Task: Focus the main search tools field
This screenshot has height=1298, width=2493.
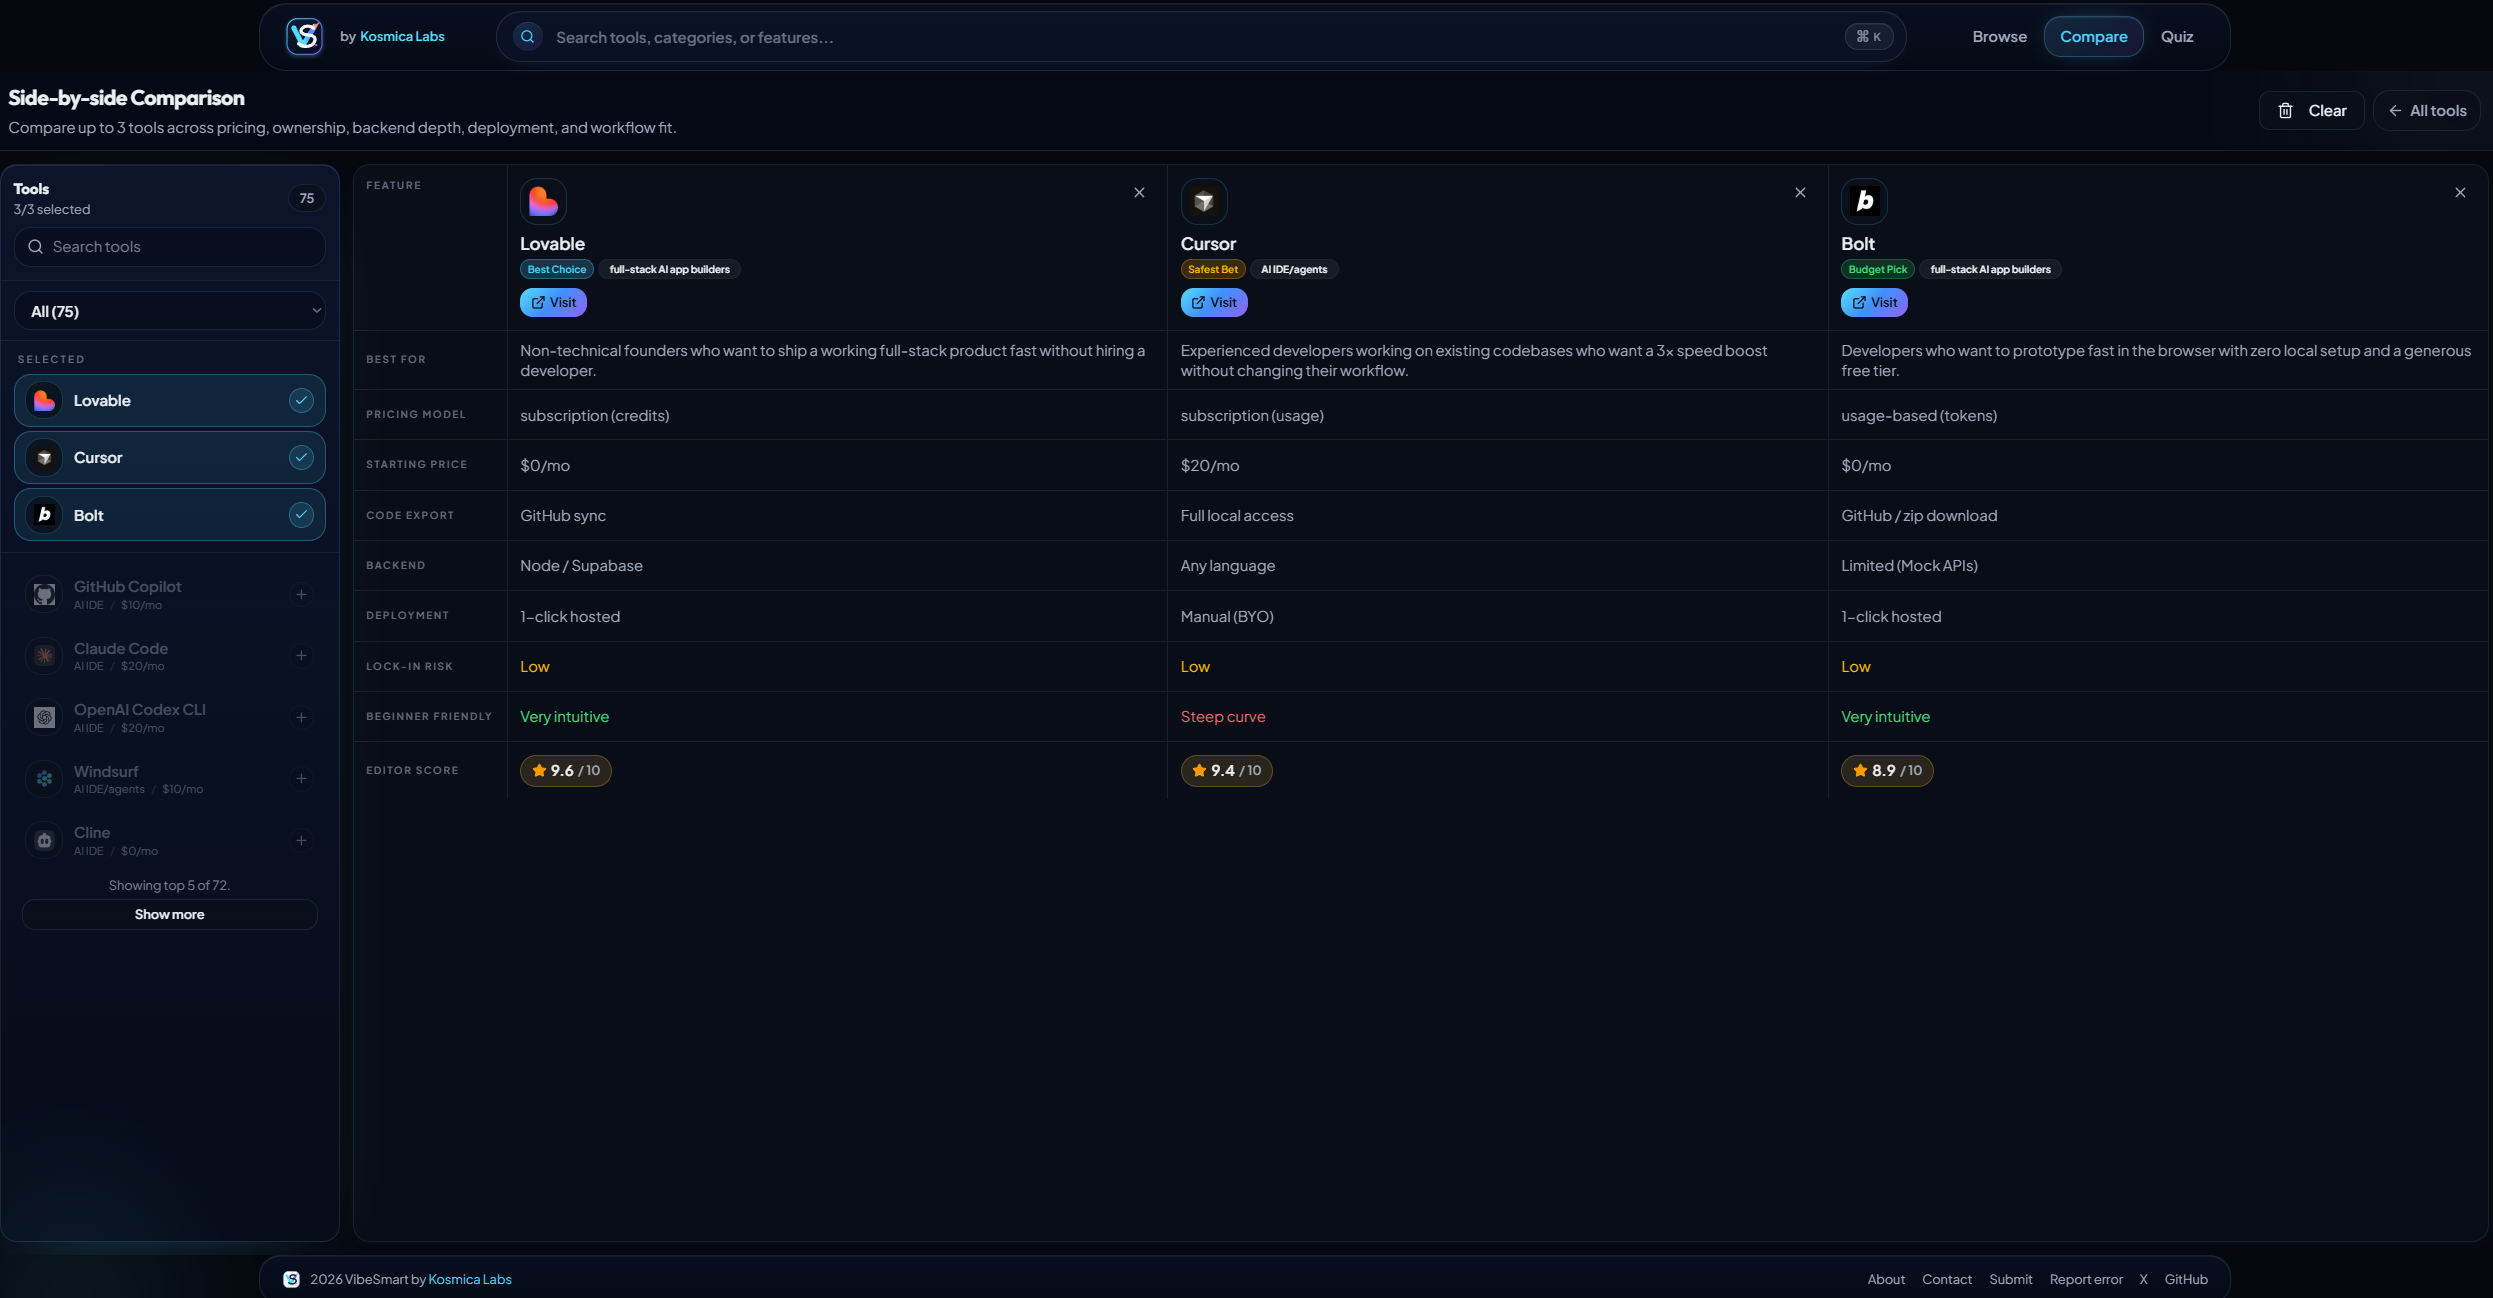Action: 1200,37
